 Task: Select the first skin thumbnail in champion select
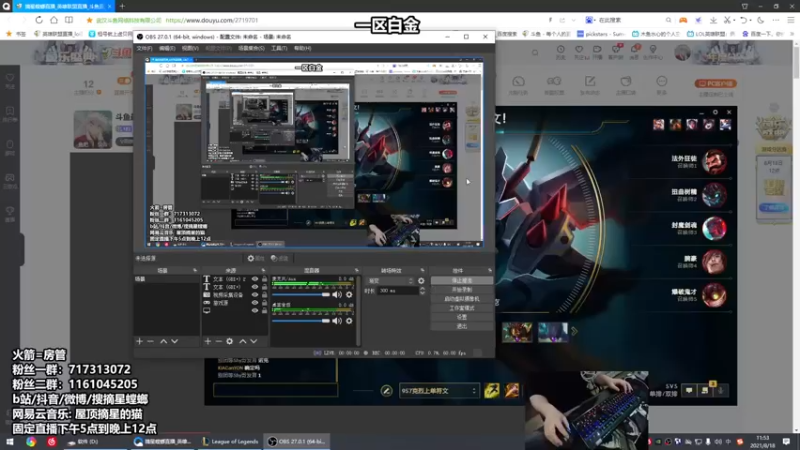pyautogui.click(x=517, y=332)
